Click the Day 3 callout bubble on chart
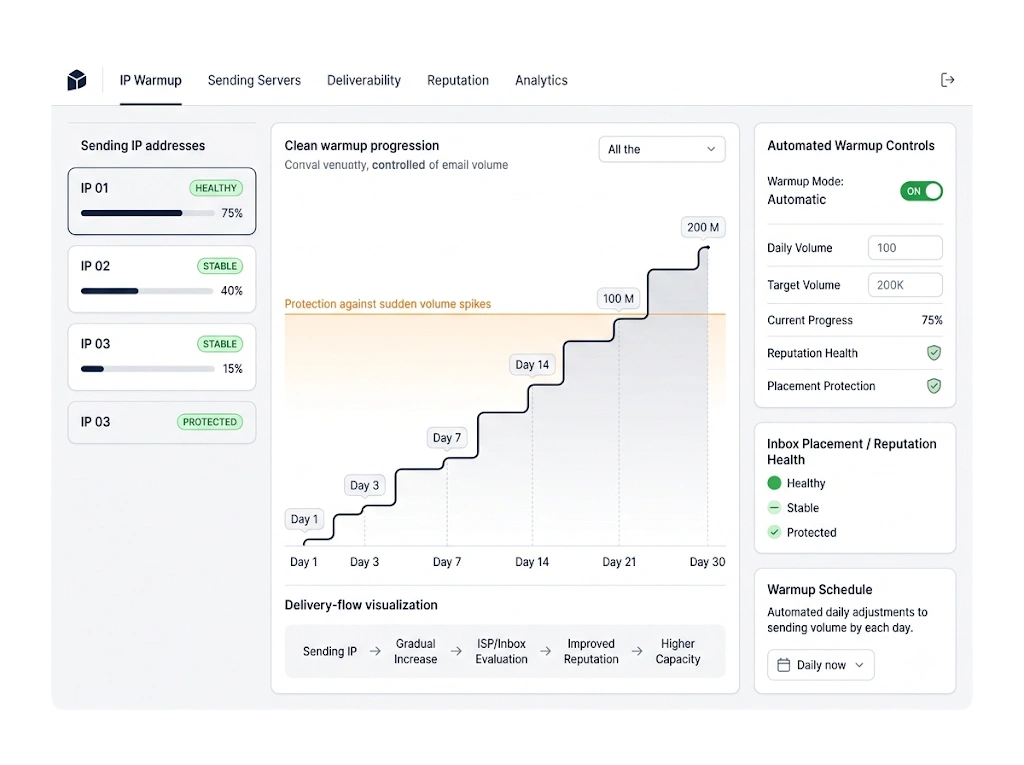The height and width of the screenshot is (765, 1024). coord(364,485)
